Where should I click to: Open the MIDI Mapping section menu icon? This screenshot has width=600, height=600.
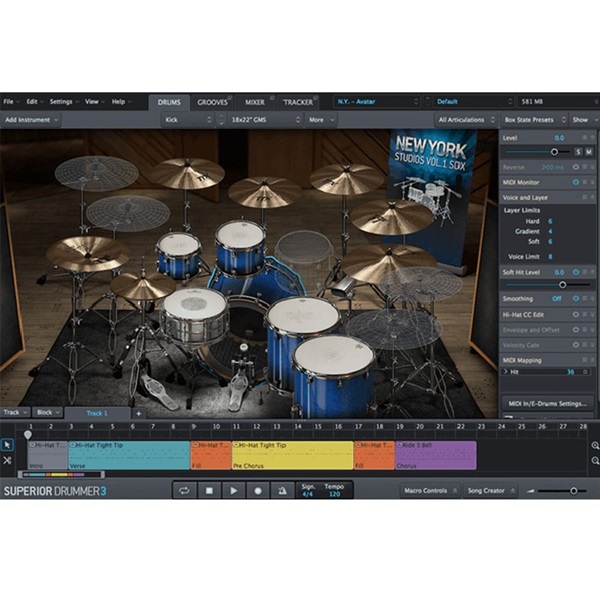coord(585,360)
